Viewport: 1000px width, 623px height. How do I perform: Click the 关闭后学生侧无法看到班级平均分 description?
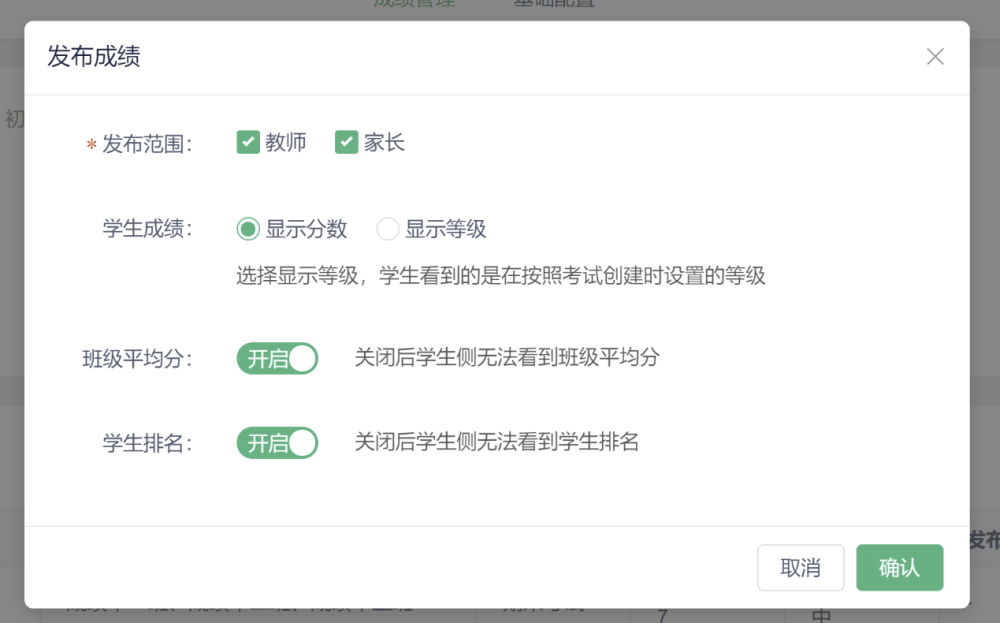point(507,357)
